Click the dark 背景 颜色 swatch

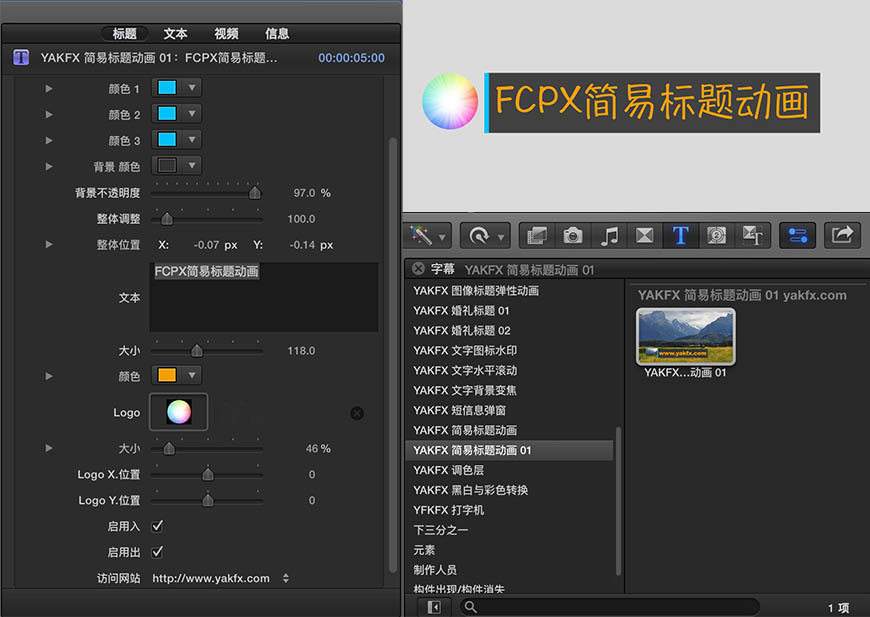[x=167, y=165]
